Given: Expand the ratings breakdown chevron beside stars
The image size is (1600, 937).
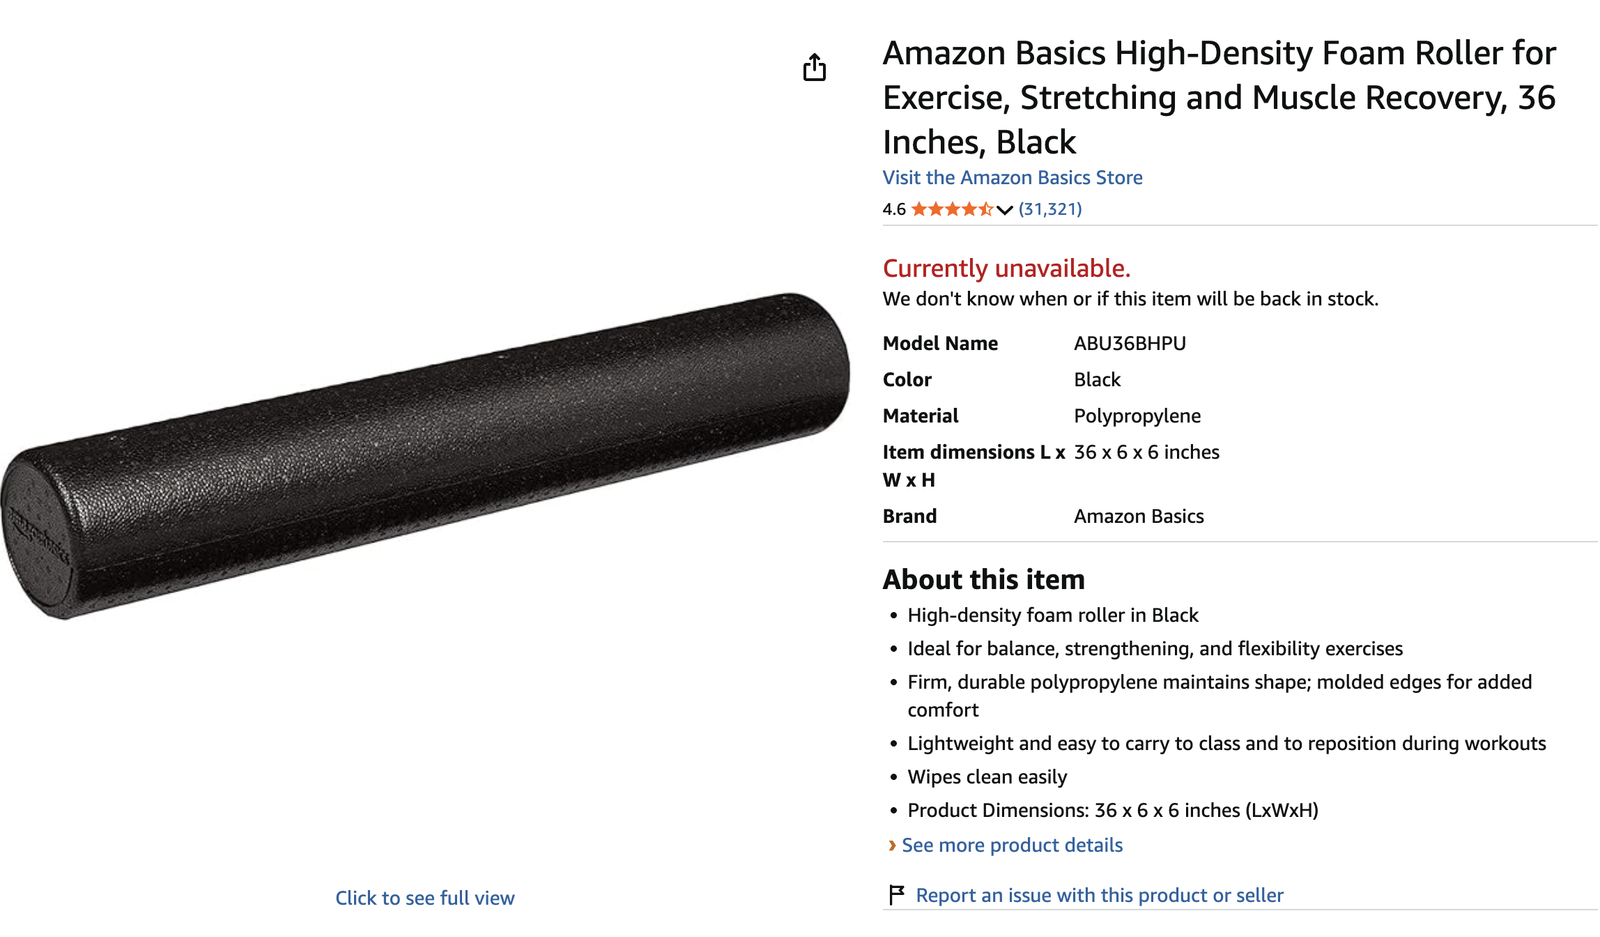Looking at the screenshot, I should click(x=1002, y=210).
